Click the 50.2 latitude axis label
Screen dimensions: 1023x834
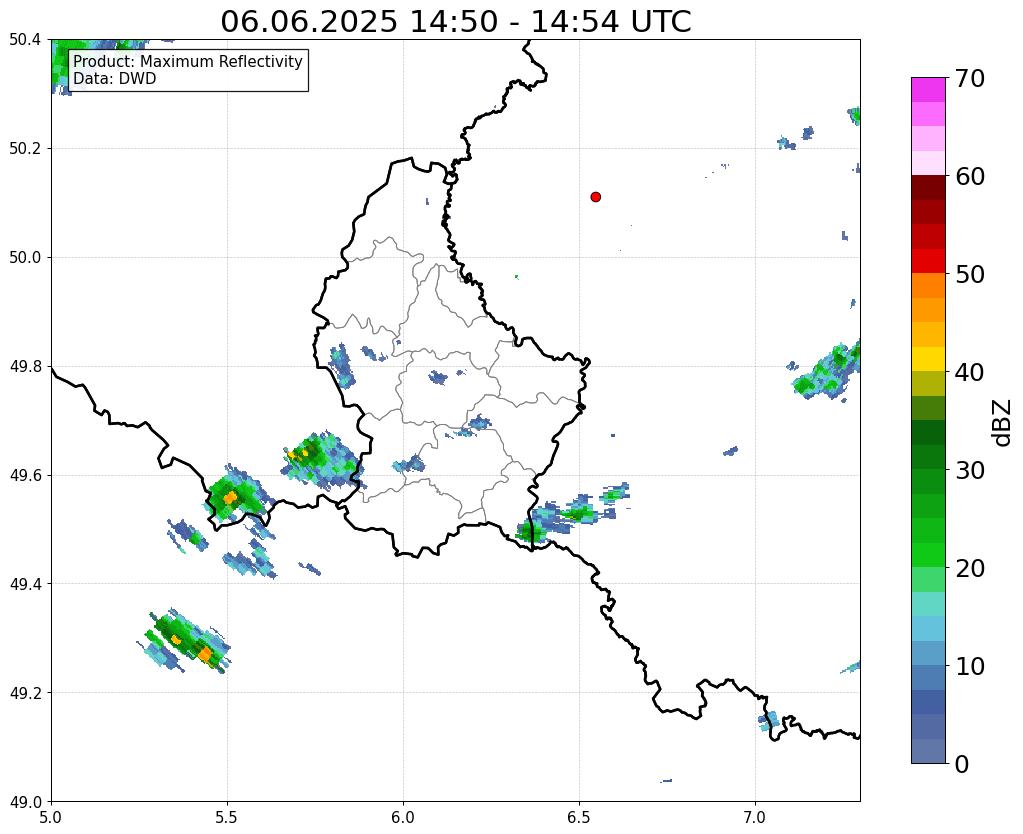pyautogui.click(x=25, y=149)
